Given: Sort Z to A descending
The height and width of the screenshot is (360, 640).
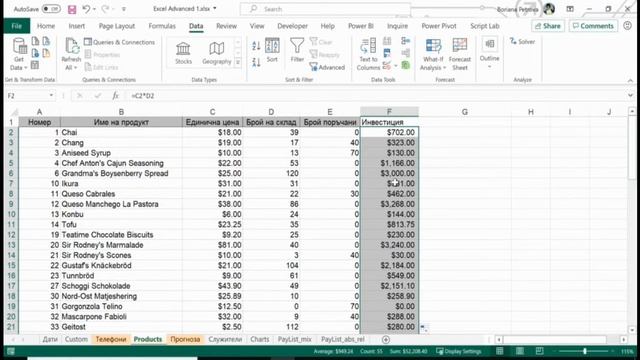Looking at the screenshot, I should point(256,62).
